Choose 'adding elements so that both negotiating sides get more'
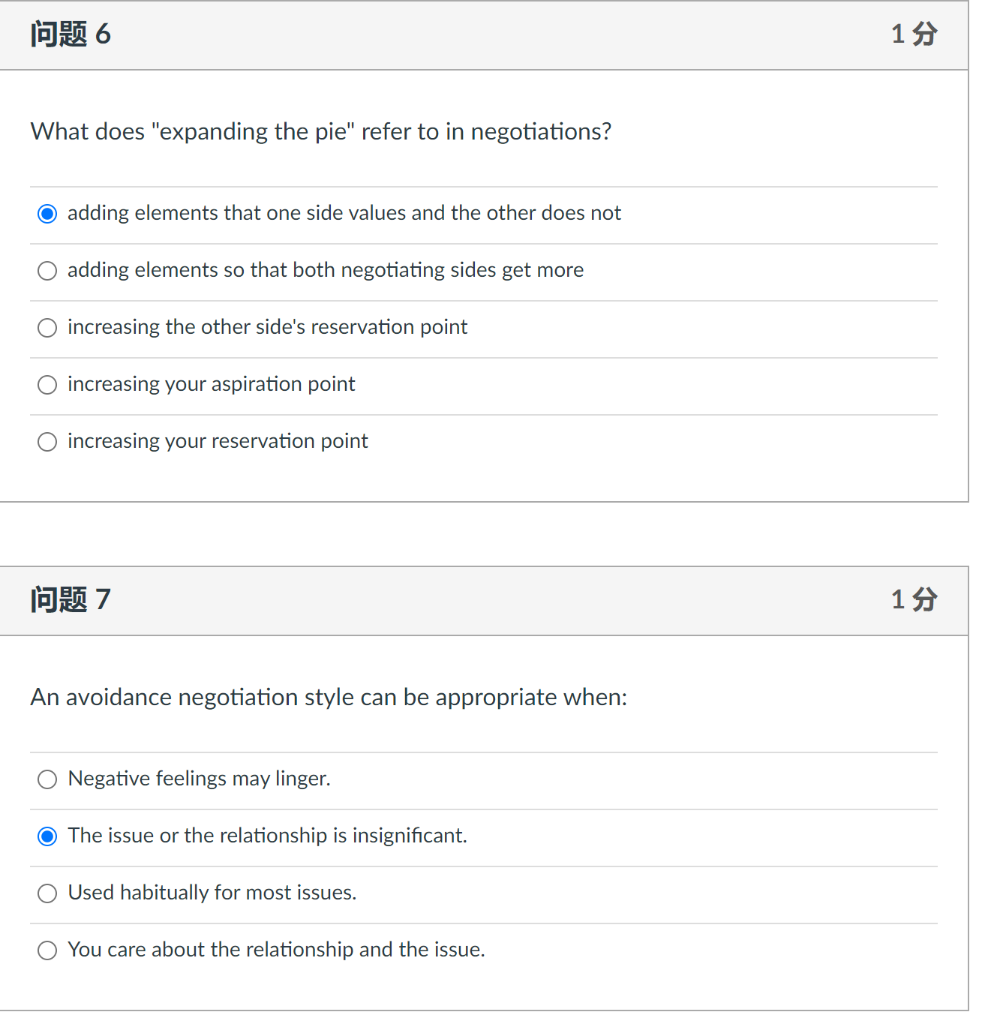Viewport: 994px width, 1024px height. click(x=47, y=271)
